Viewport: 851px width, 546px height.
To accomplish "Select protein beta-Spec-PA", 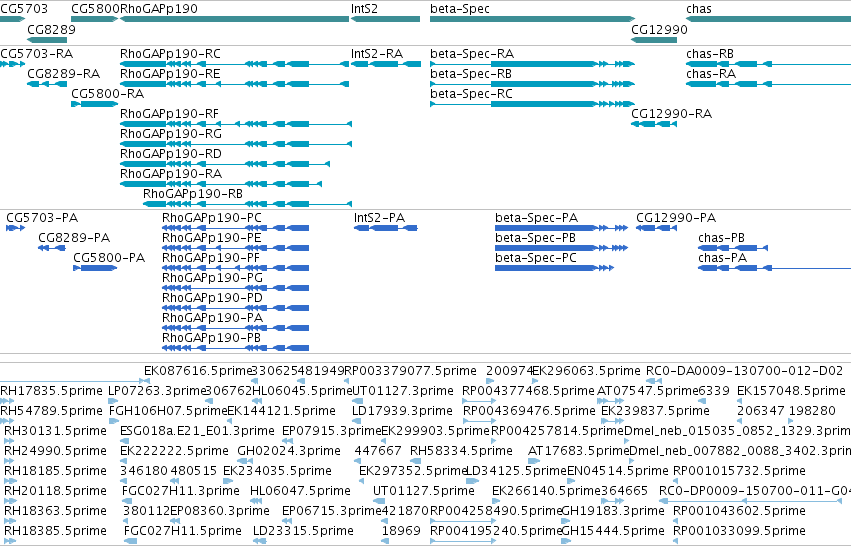I will [x=536, y=218].
